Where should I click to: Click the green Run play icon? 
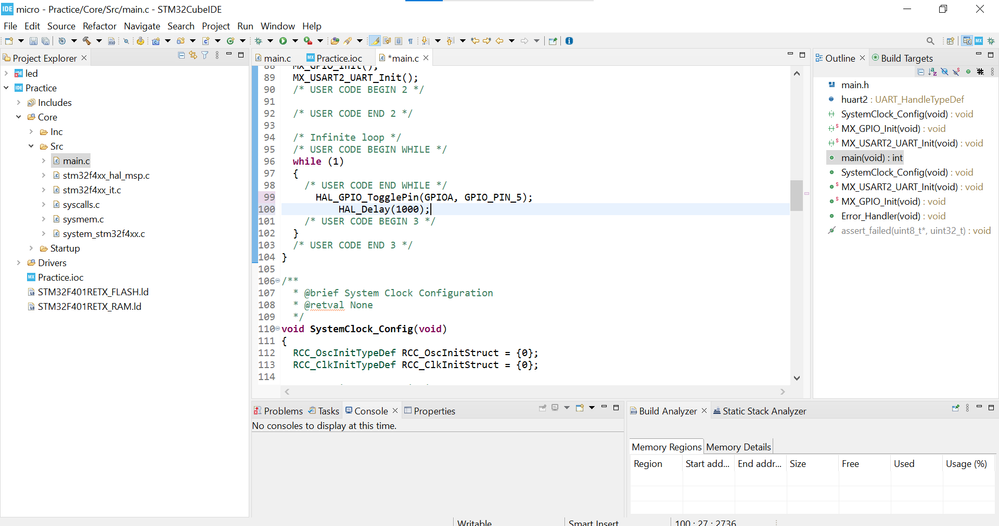283,41
